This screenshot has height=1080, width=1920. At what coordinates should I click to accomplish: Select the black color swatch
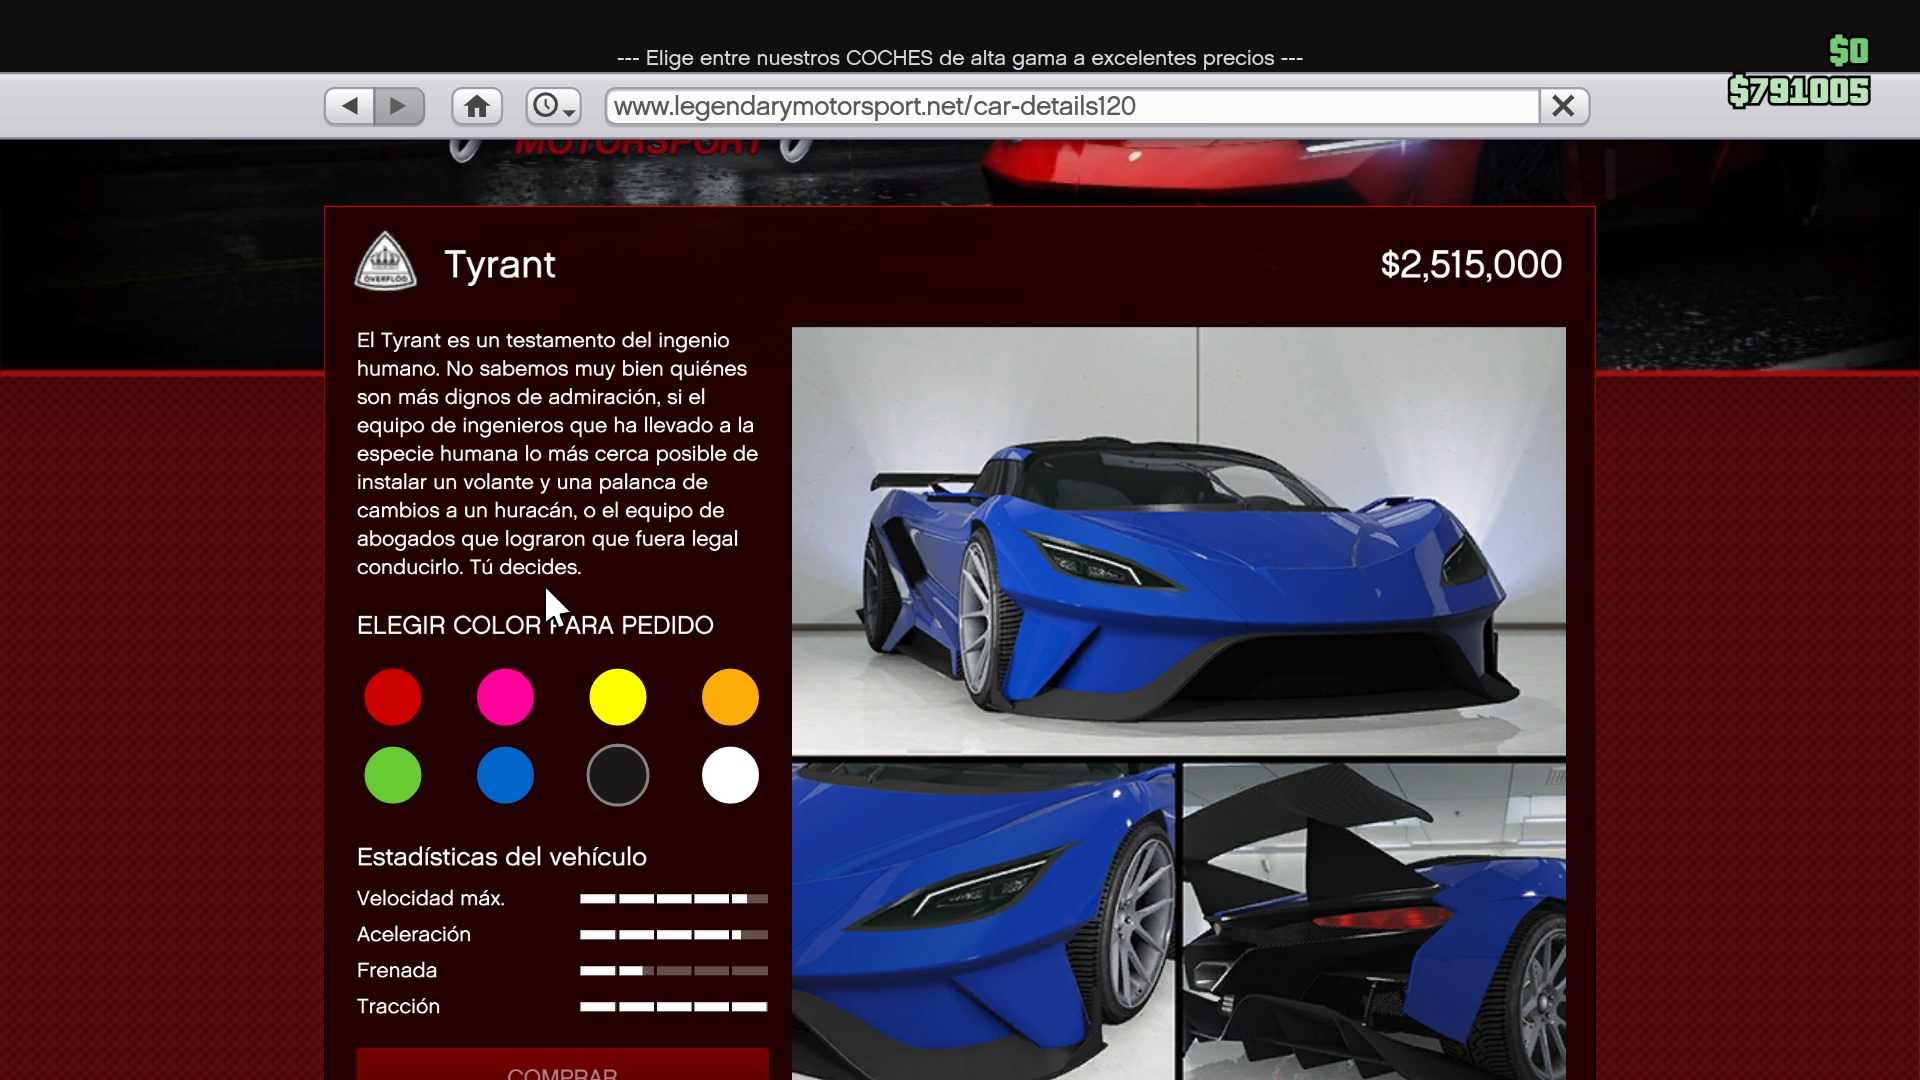[x=618, y=775]
